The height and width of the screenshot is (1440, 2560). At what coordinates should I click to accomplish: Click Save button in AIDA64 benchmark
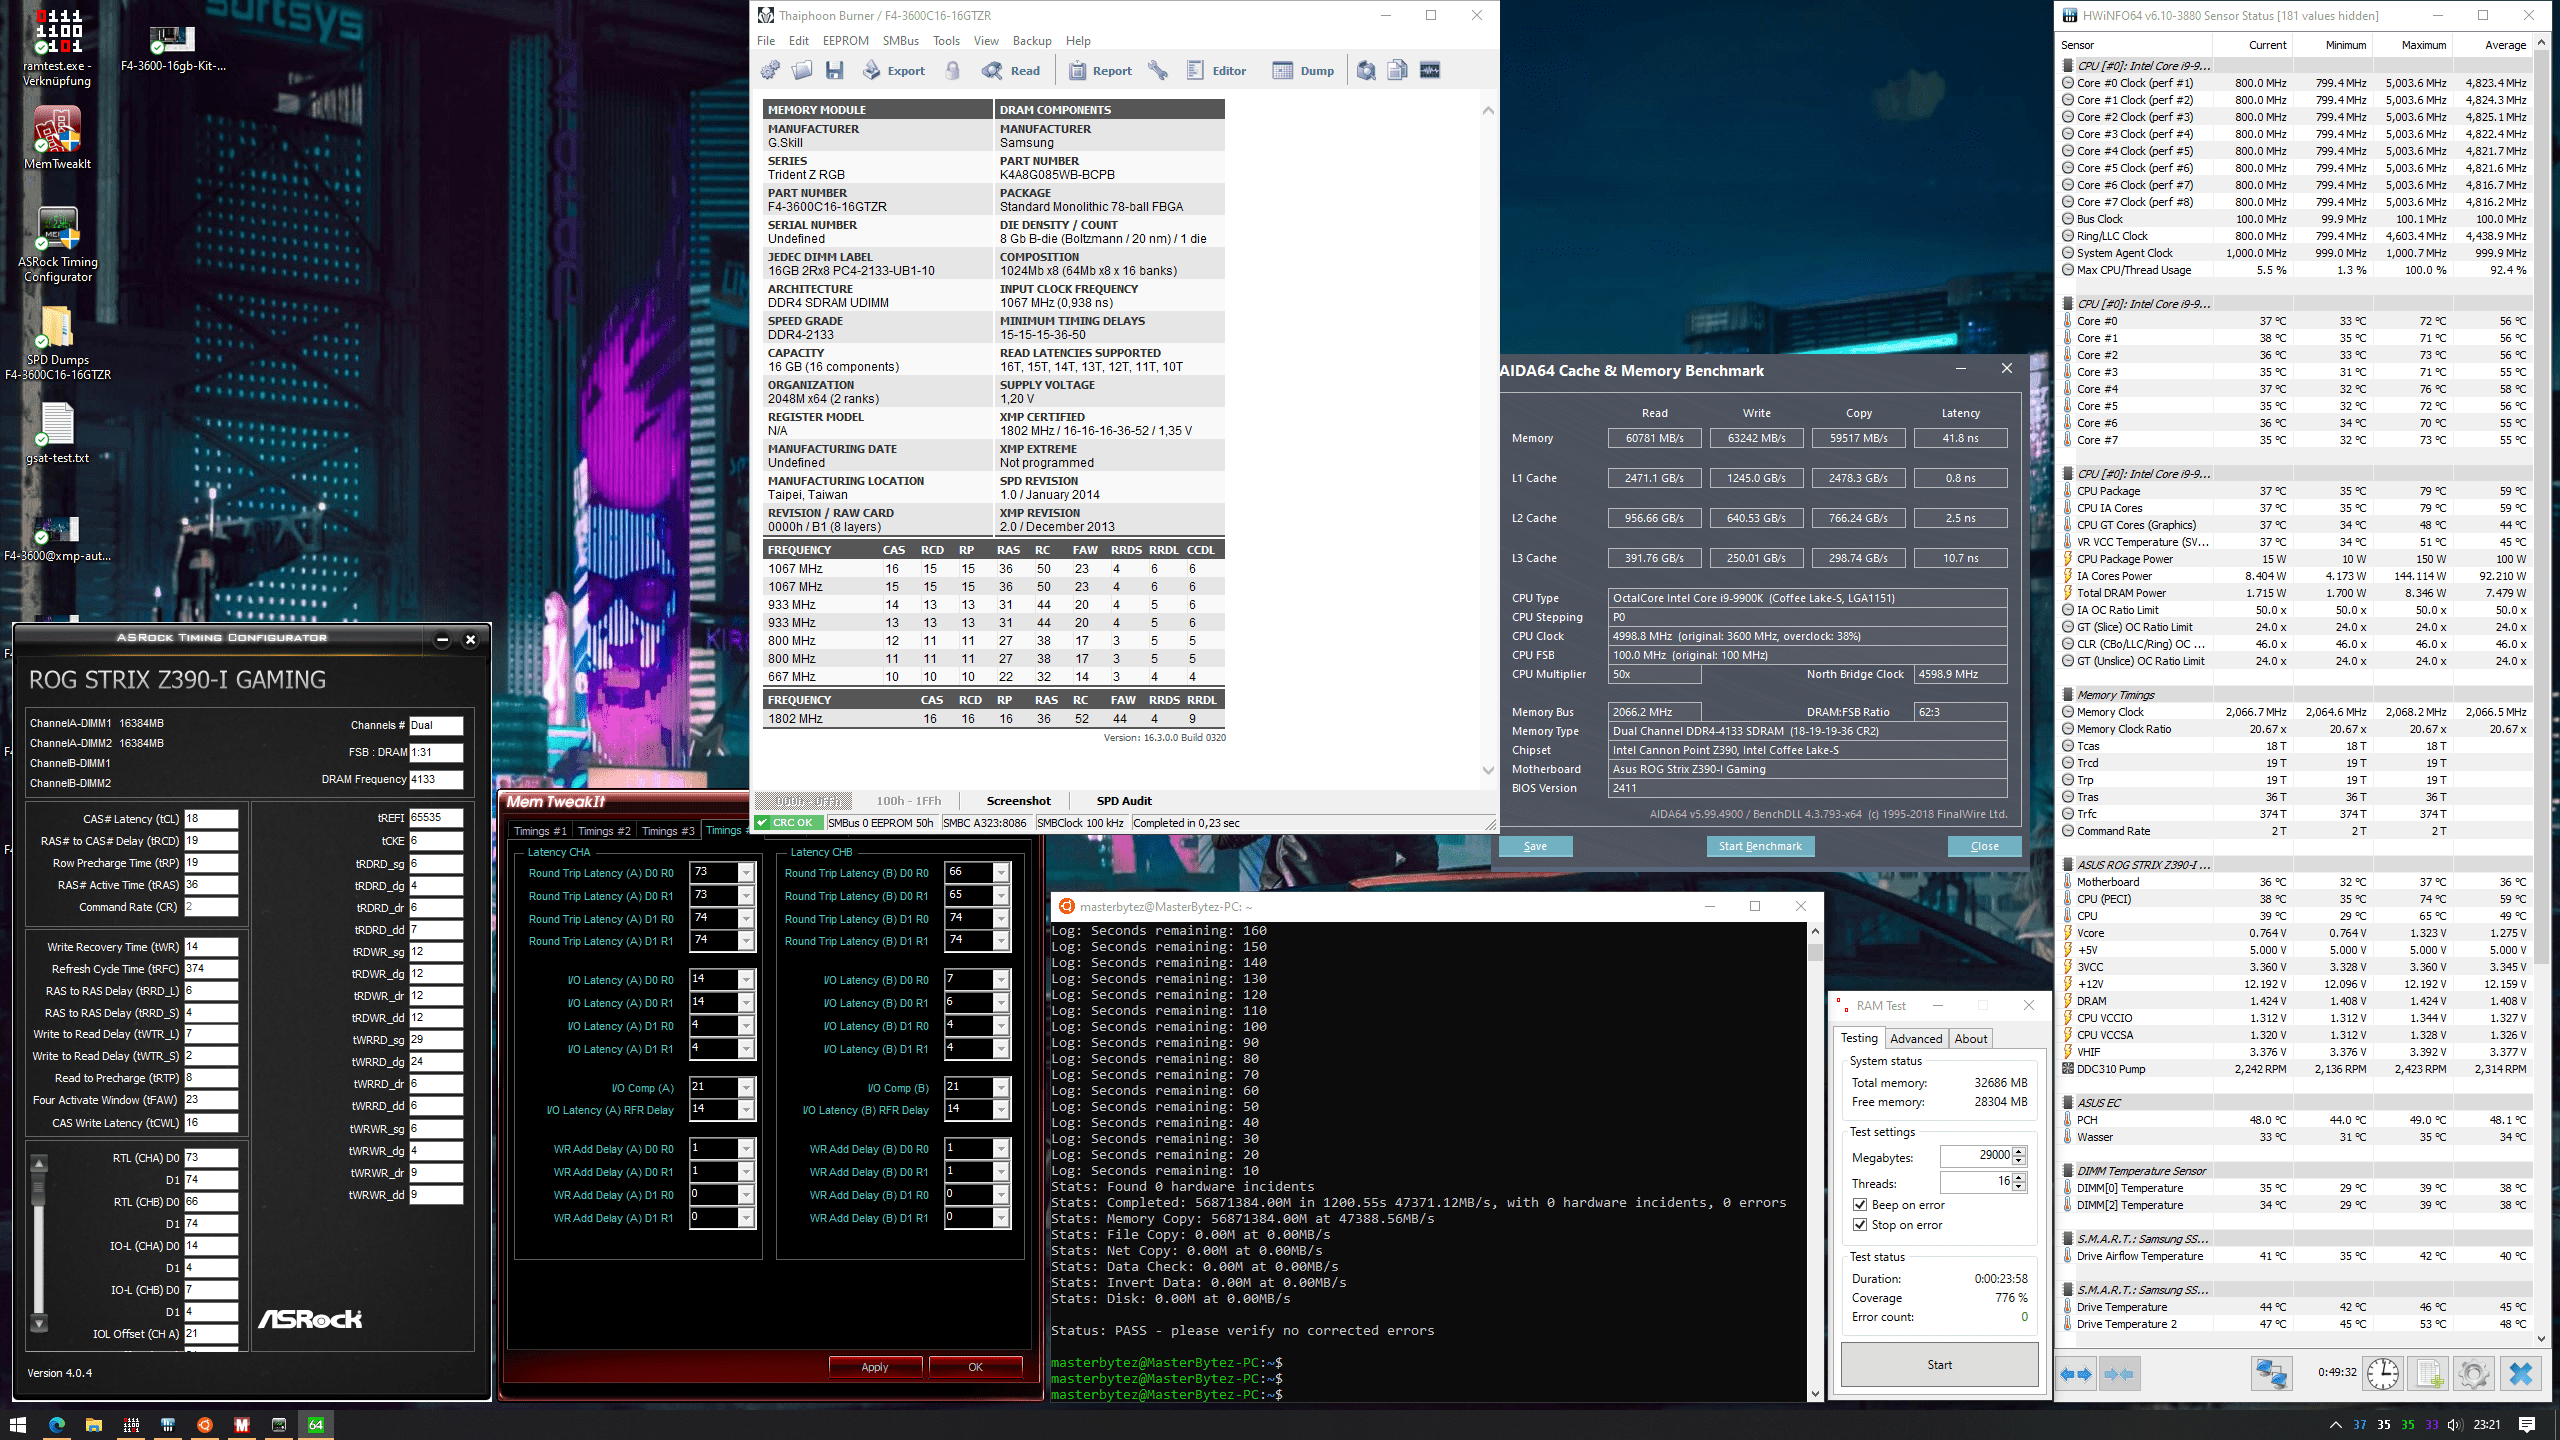coord(1535,846)
